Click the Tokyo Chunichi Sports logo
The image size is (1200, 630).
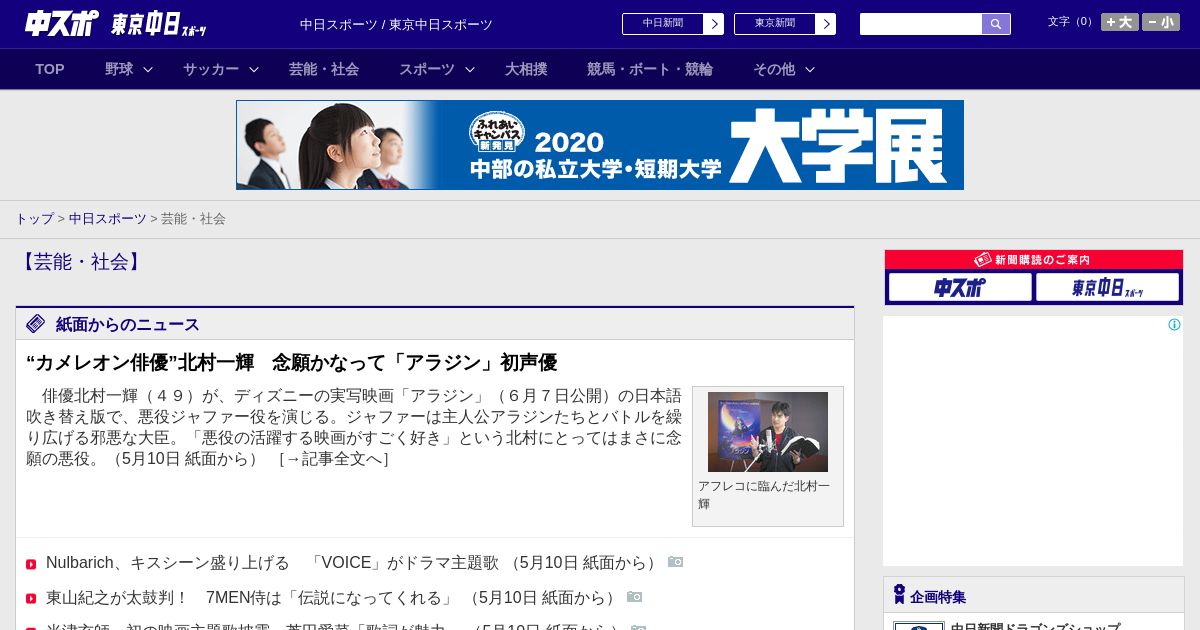[x=159, y=24]
